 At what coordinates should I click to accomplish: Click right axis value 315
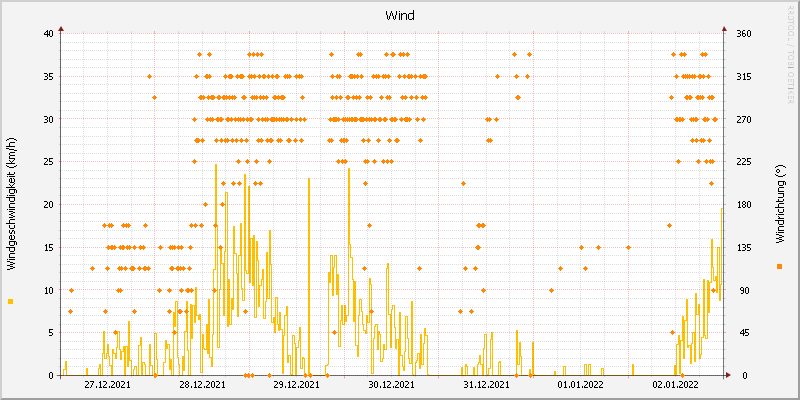pos(744,77)
